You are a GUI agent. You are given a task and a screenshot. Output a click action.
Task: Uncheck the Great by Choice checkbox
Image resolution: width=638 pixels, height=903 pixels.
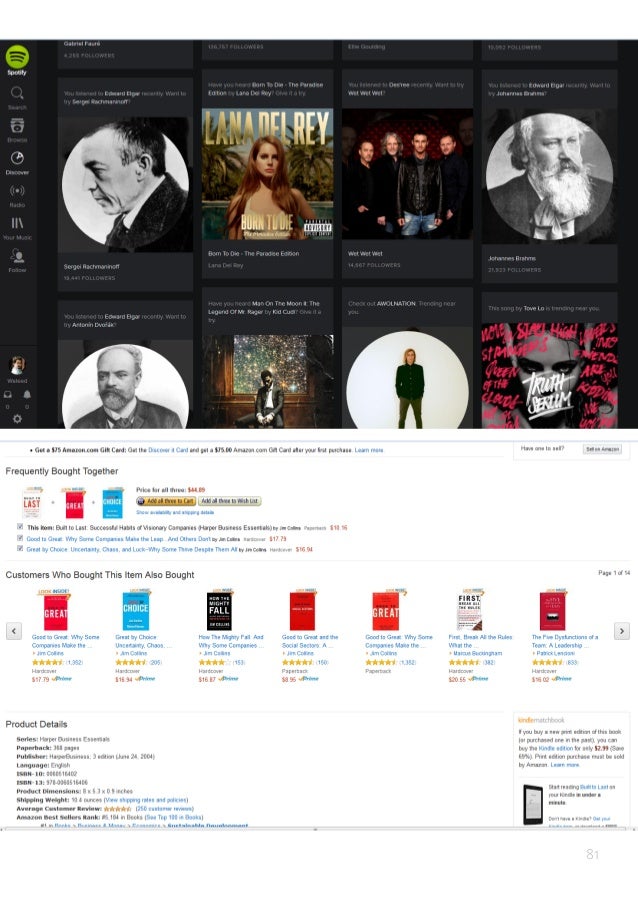click(x=20, y=548)
